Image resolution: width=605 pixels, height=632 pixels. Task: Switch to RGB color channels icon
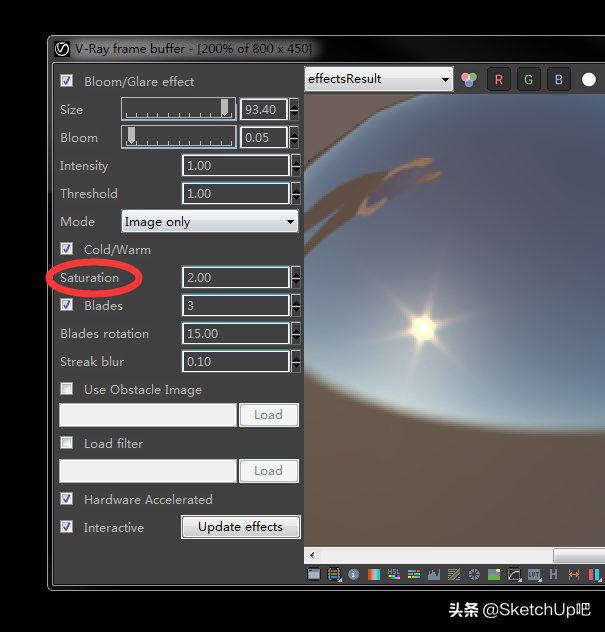(x=469, y=79)
